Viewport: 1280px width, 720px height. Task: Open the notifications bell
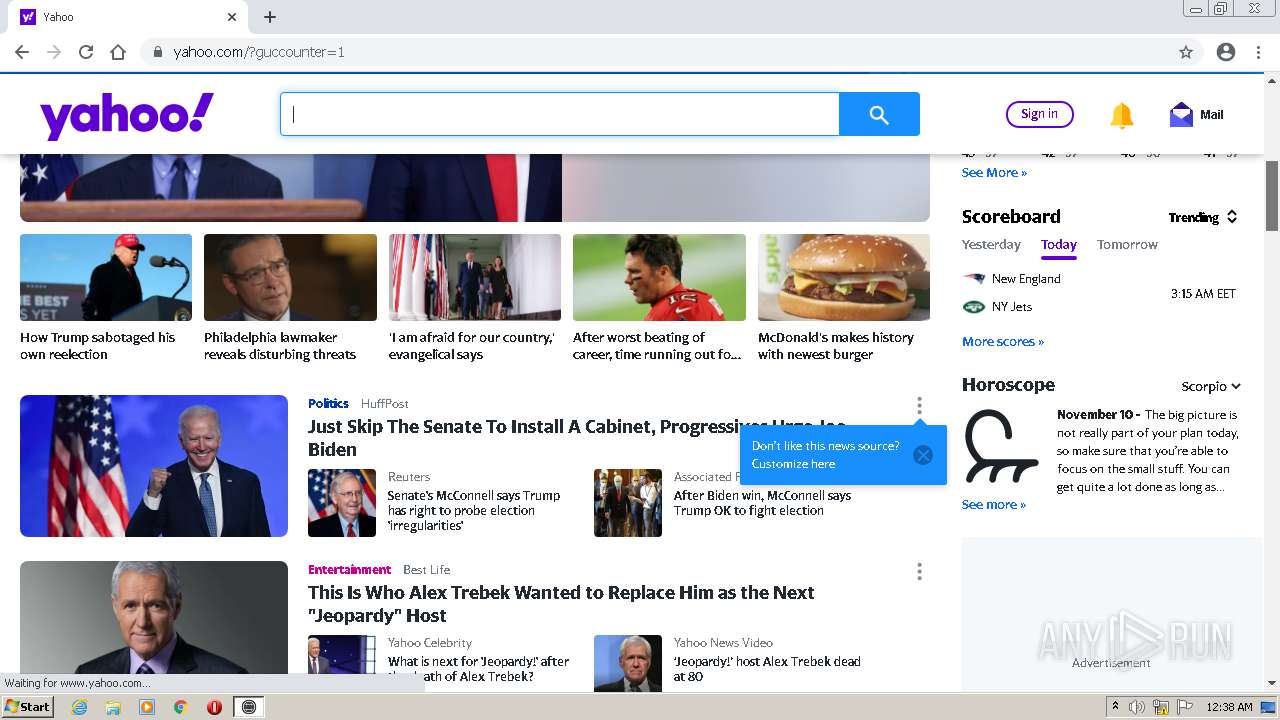pyautogui.click(x=1122, y=116)
